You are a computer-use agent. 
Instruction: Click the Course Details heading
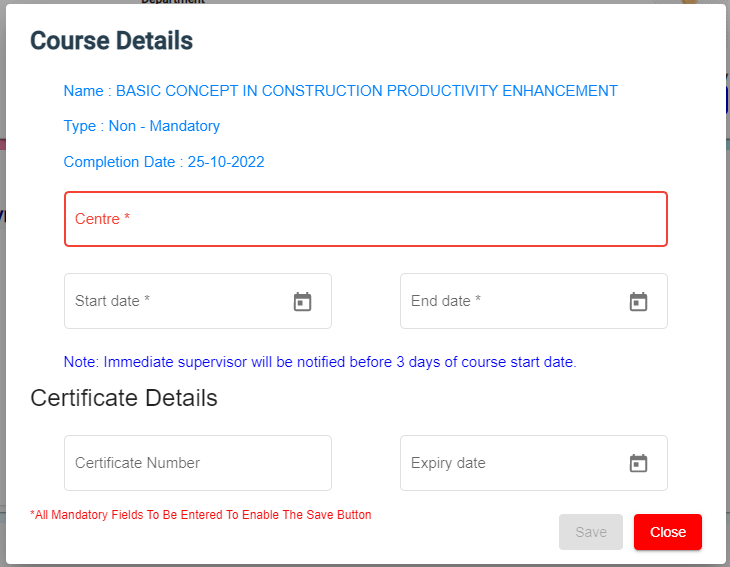tap(111, 41)
